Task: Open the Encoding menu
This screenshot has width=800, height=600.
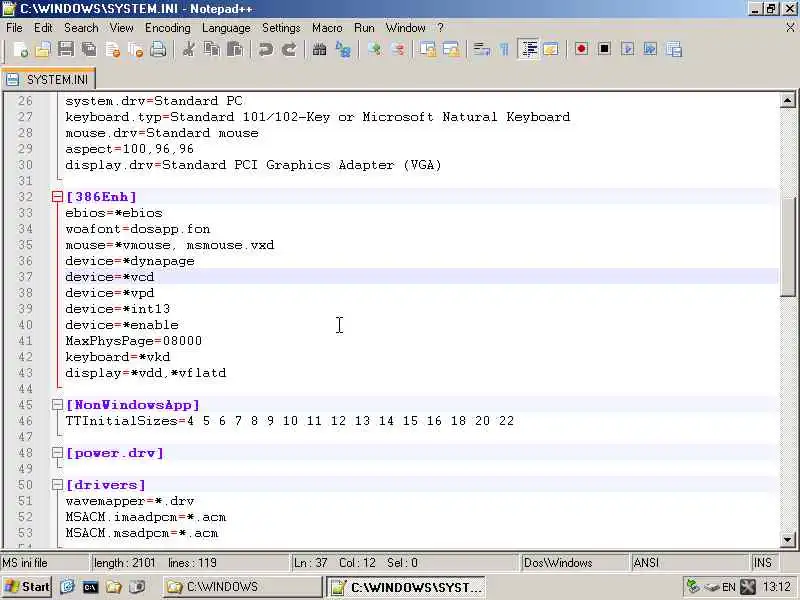Action: tap(167, 28)
